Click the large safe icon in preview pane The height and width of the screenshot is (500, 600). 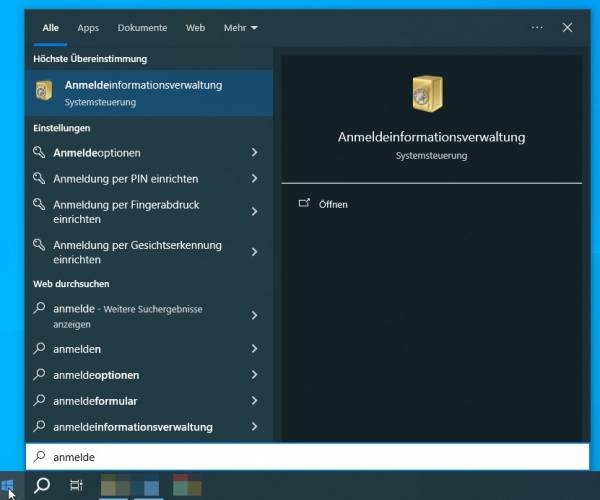point(427,93)
